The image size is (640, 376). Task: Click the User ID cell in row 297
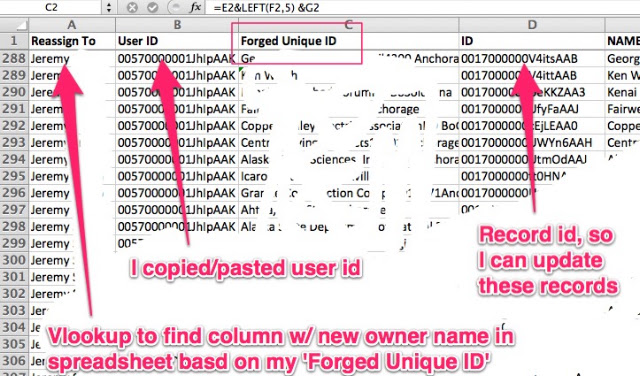(x=177, y=209)
